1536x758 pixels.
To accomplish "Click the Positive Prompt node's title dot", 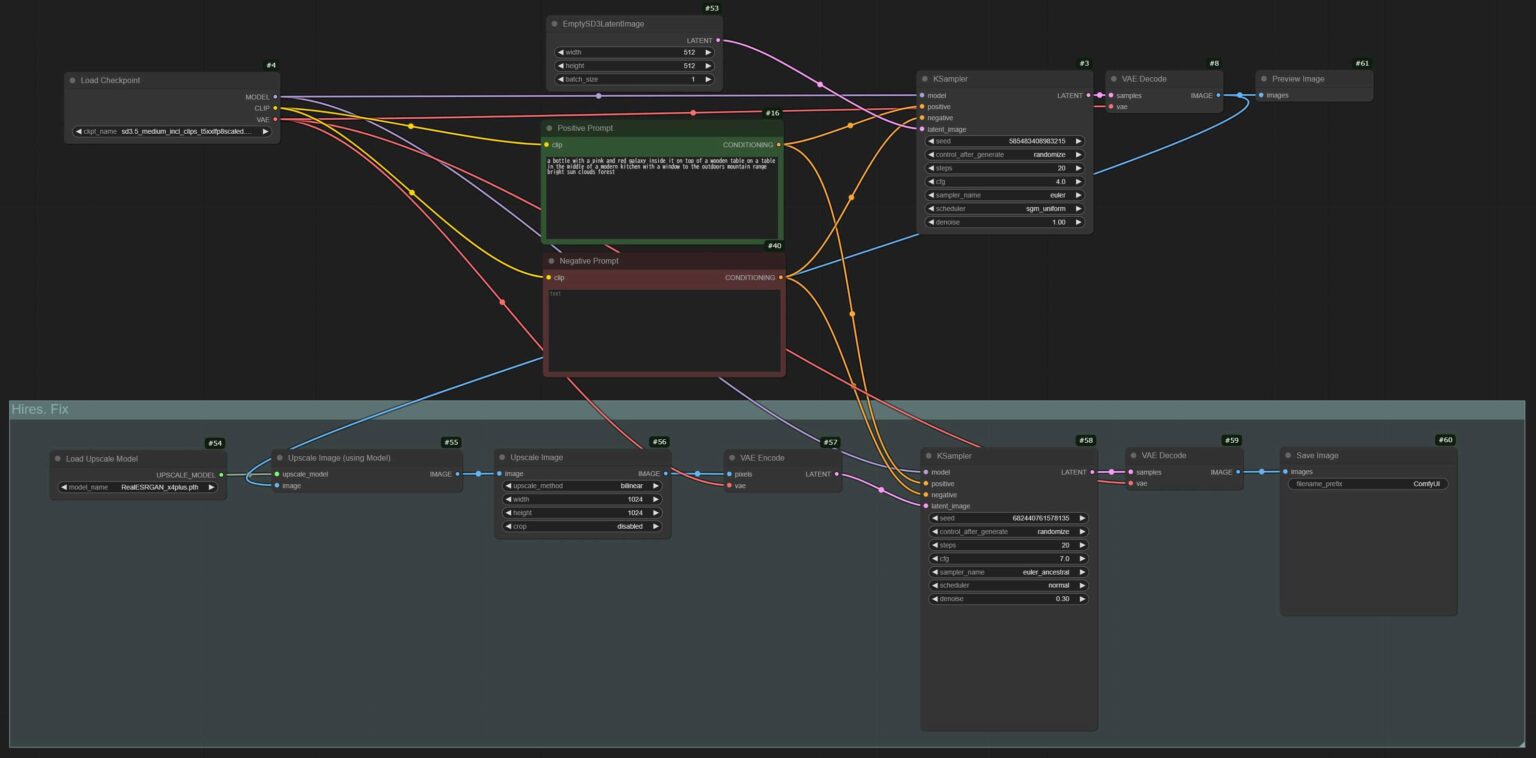I will 549,128.
